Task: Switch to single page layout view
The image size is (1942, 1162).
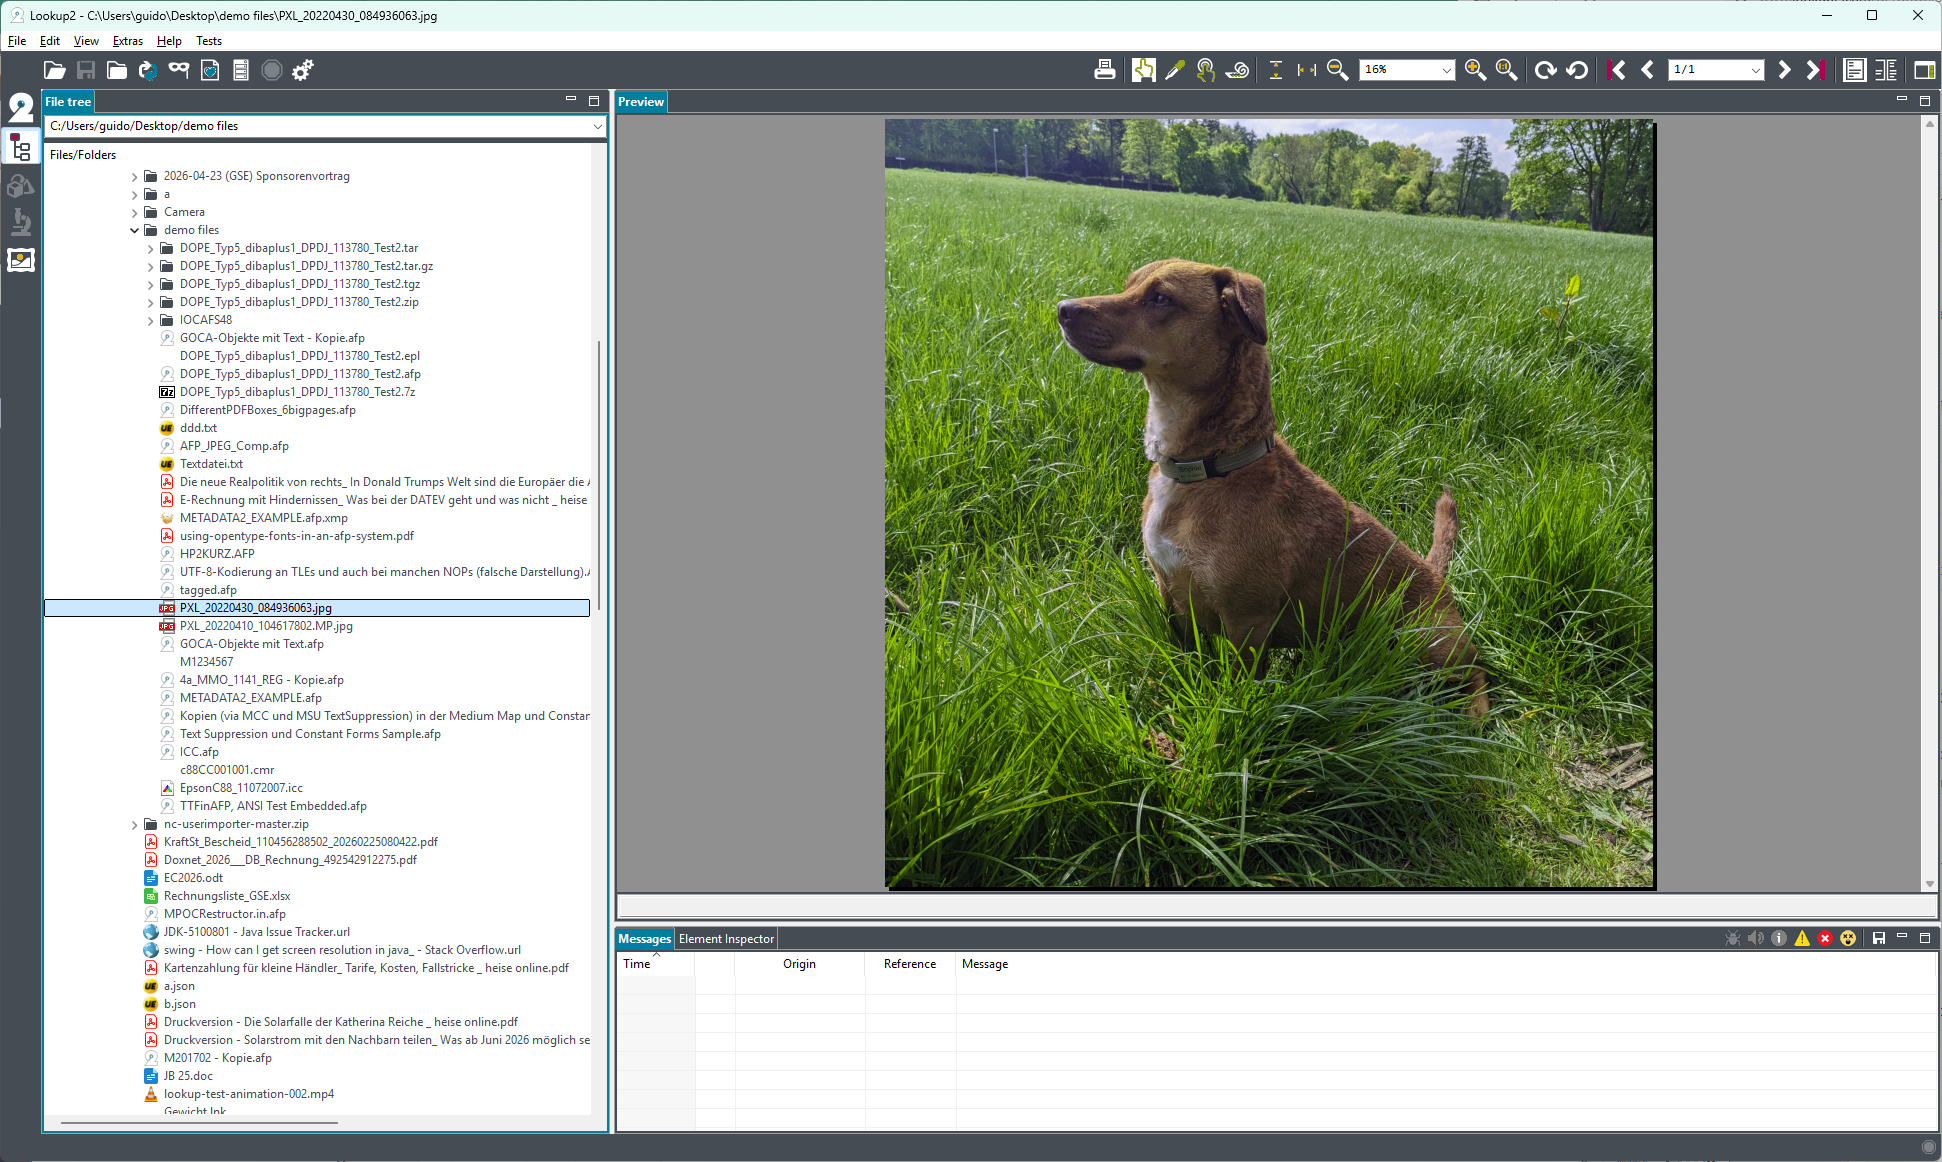Action: click(1855, 70)
